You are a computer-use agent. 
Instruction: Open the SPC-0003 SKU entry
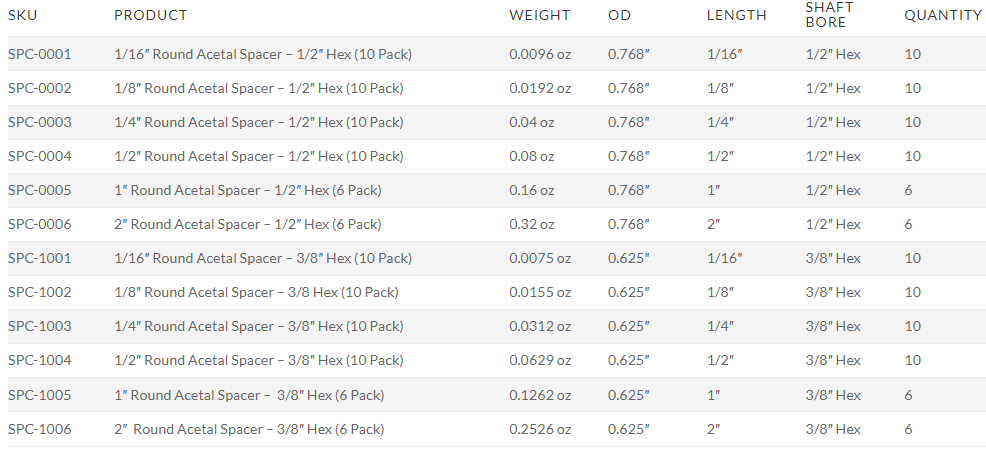(40, 122)
